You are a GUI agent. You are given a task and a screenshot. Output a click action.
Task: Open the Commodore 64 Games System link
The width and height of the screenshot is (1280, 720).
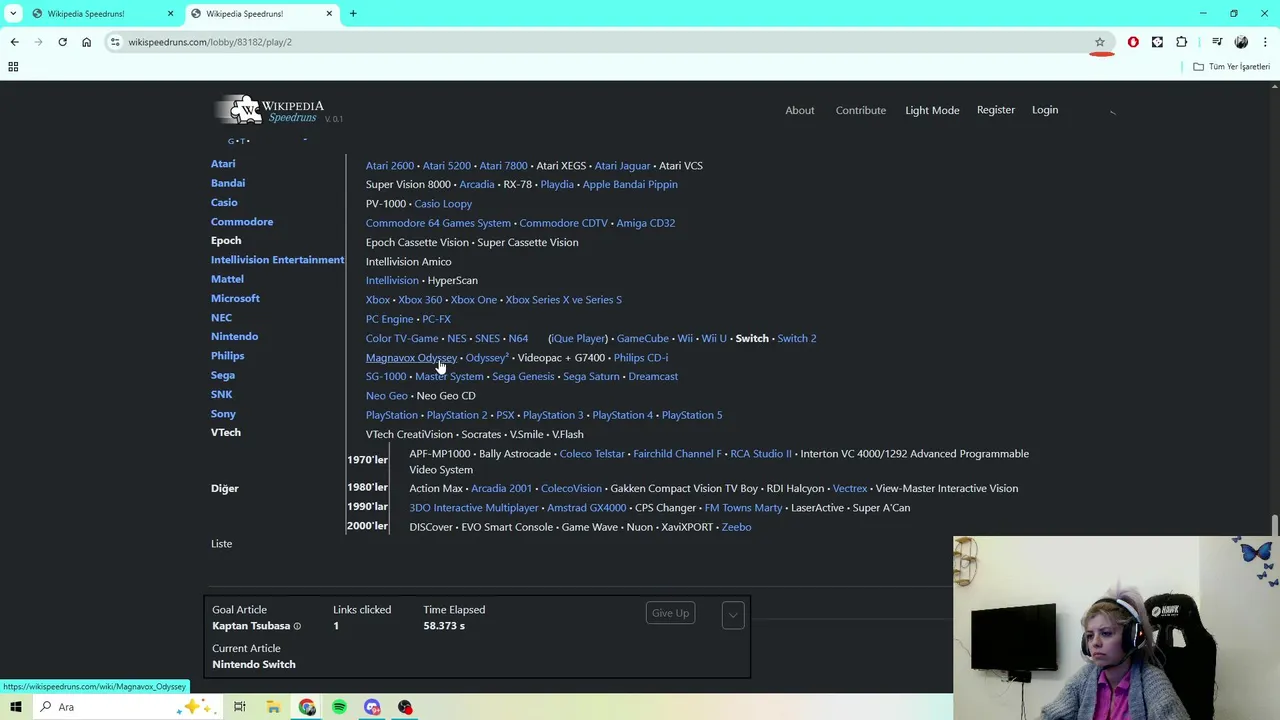point(438,223)
